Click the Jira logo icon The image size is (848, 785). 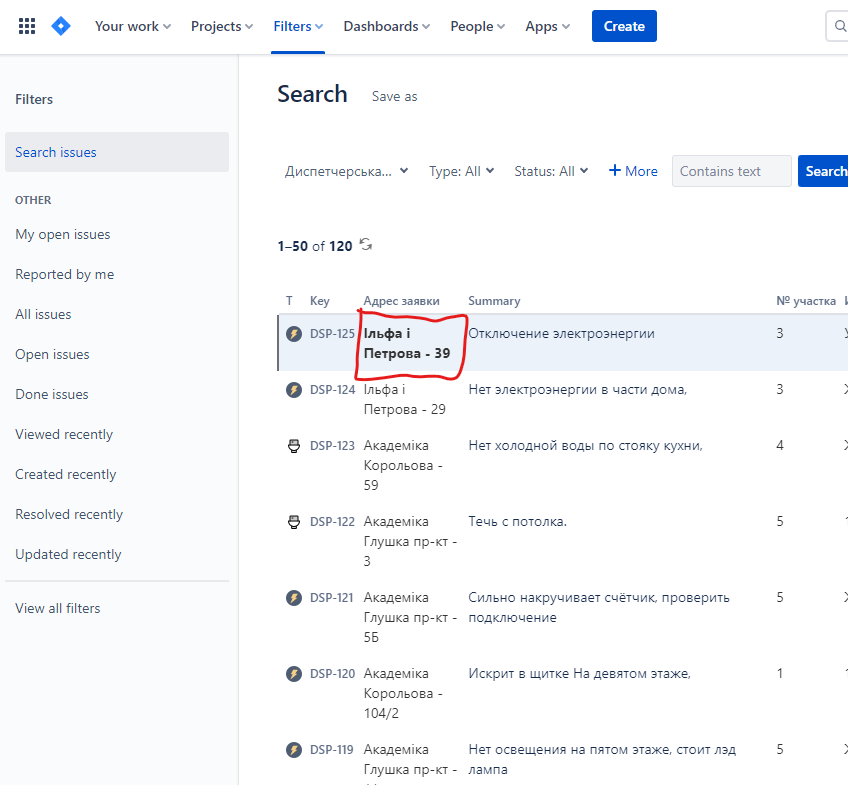pyautogui.click(x=61, y=26)
